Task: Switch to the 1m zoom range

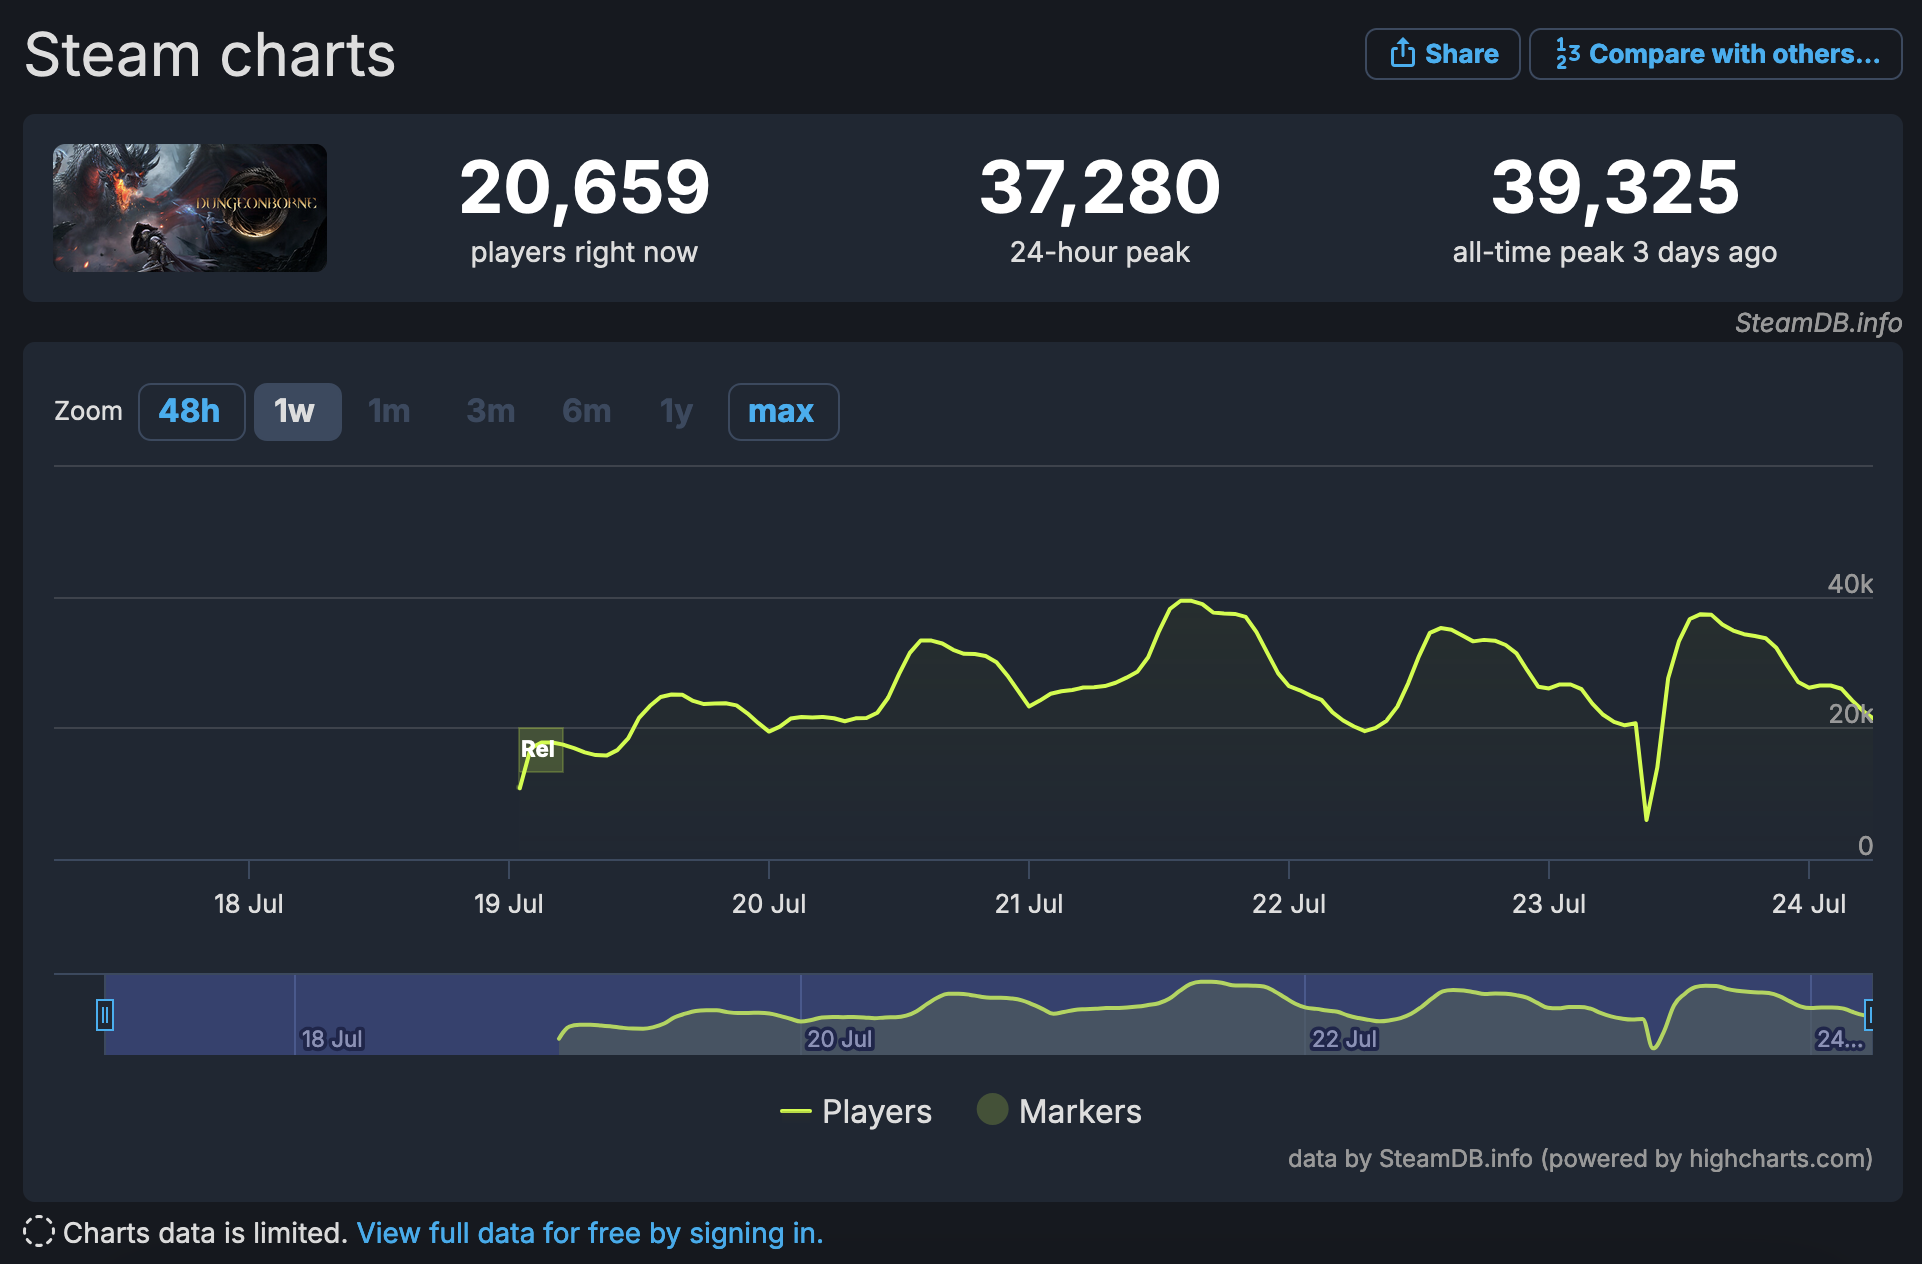Action: tap(389, 411)
